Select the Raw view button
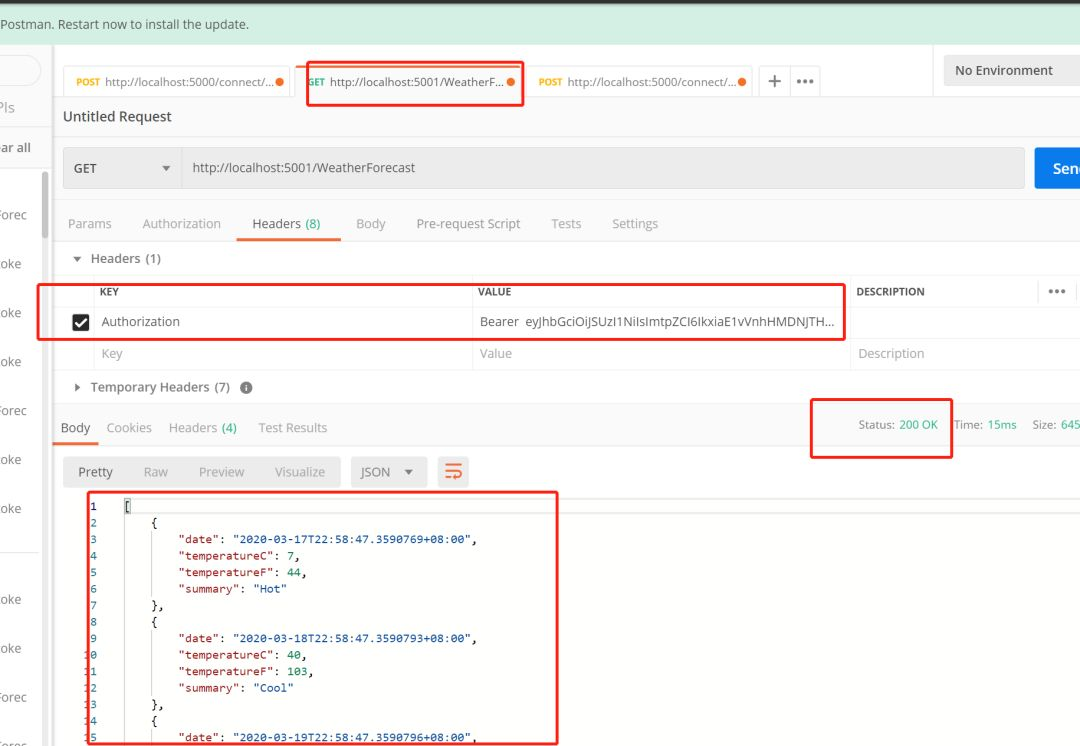The height and width of the screenshot is (746, 1080). pyautogui.click(x=156, y=472)
